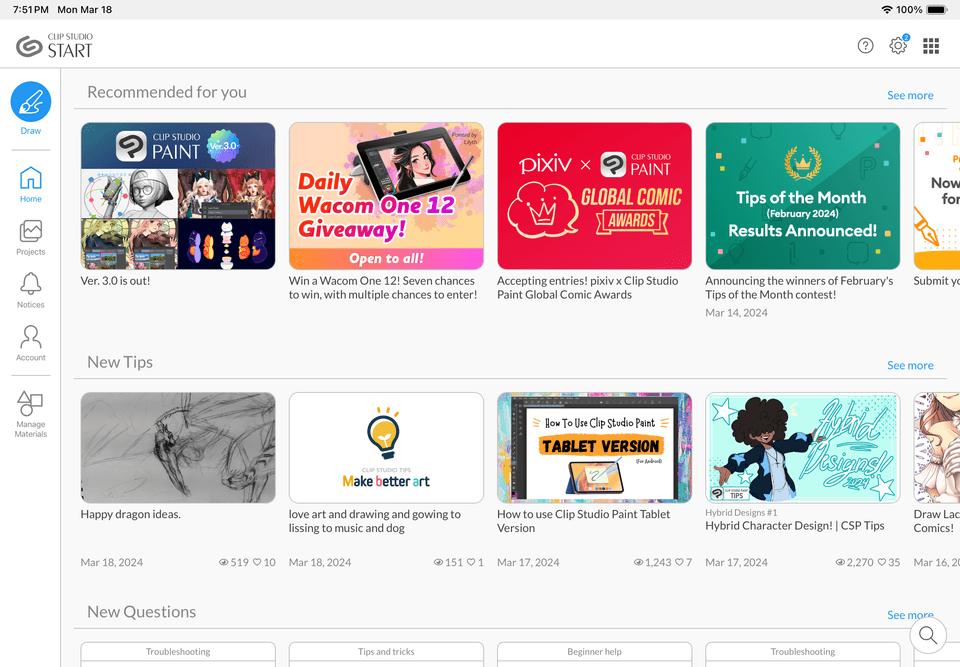
Task: Open the Notices bell icon
Action: 31,290
